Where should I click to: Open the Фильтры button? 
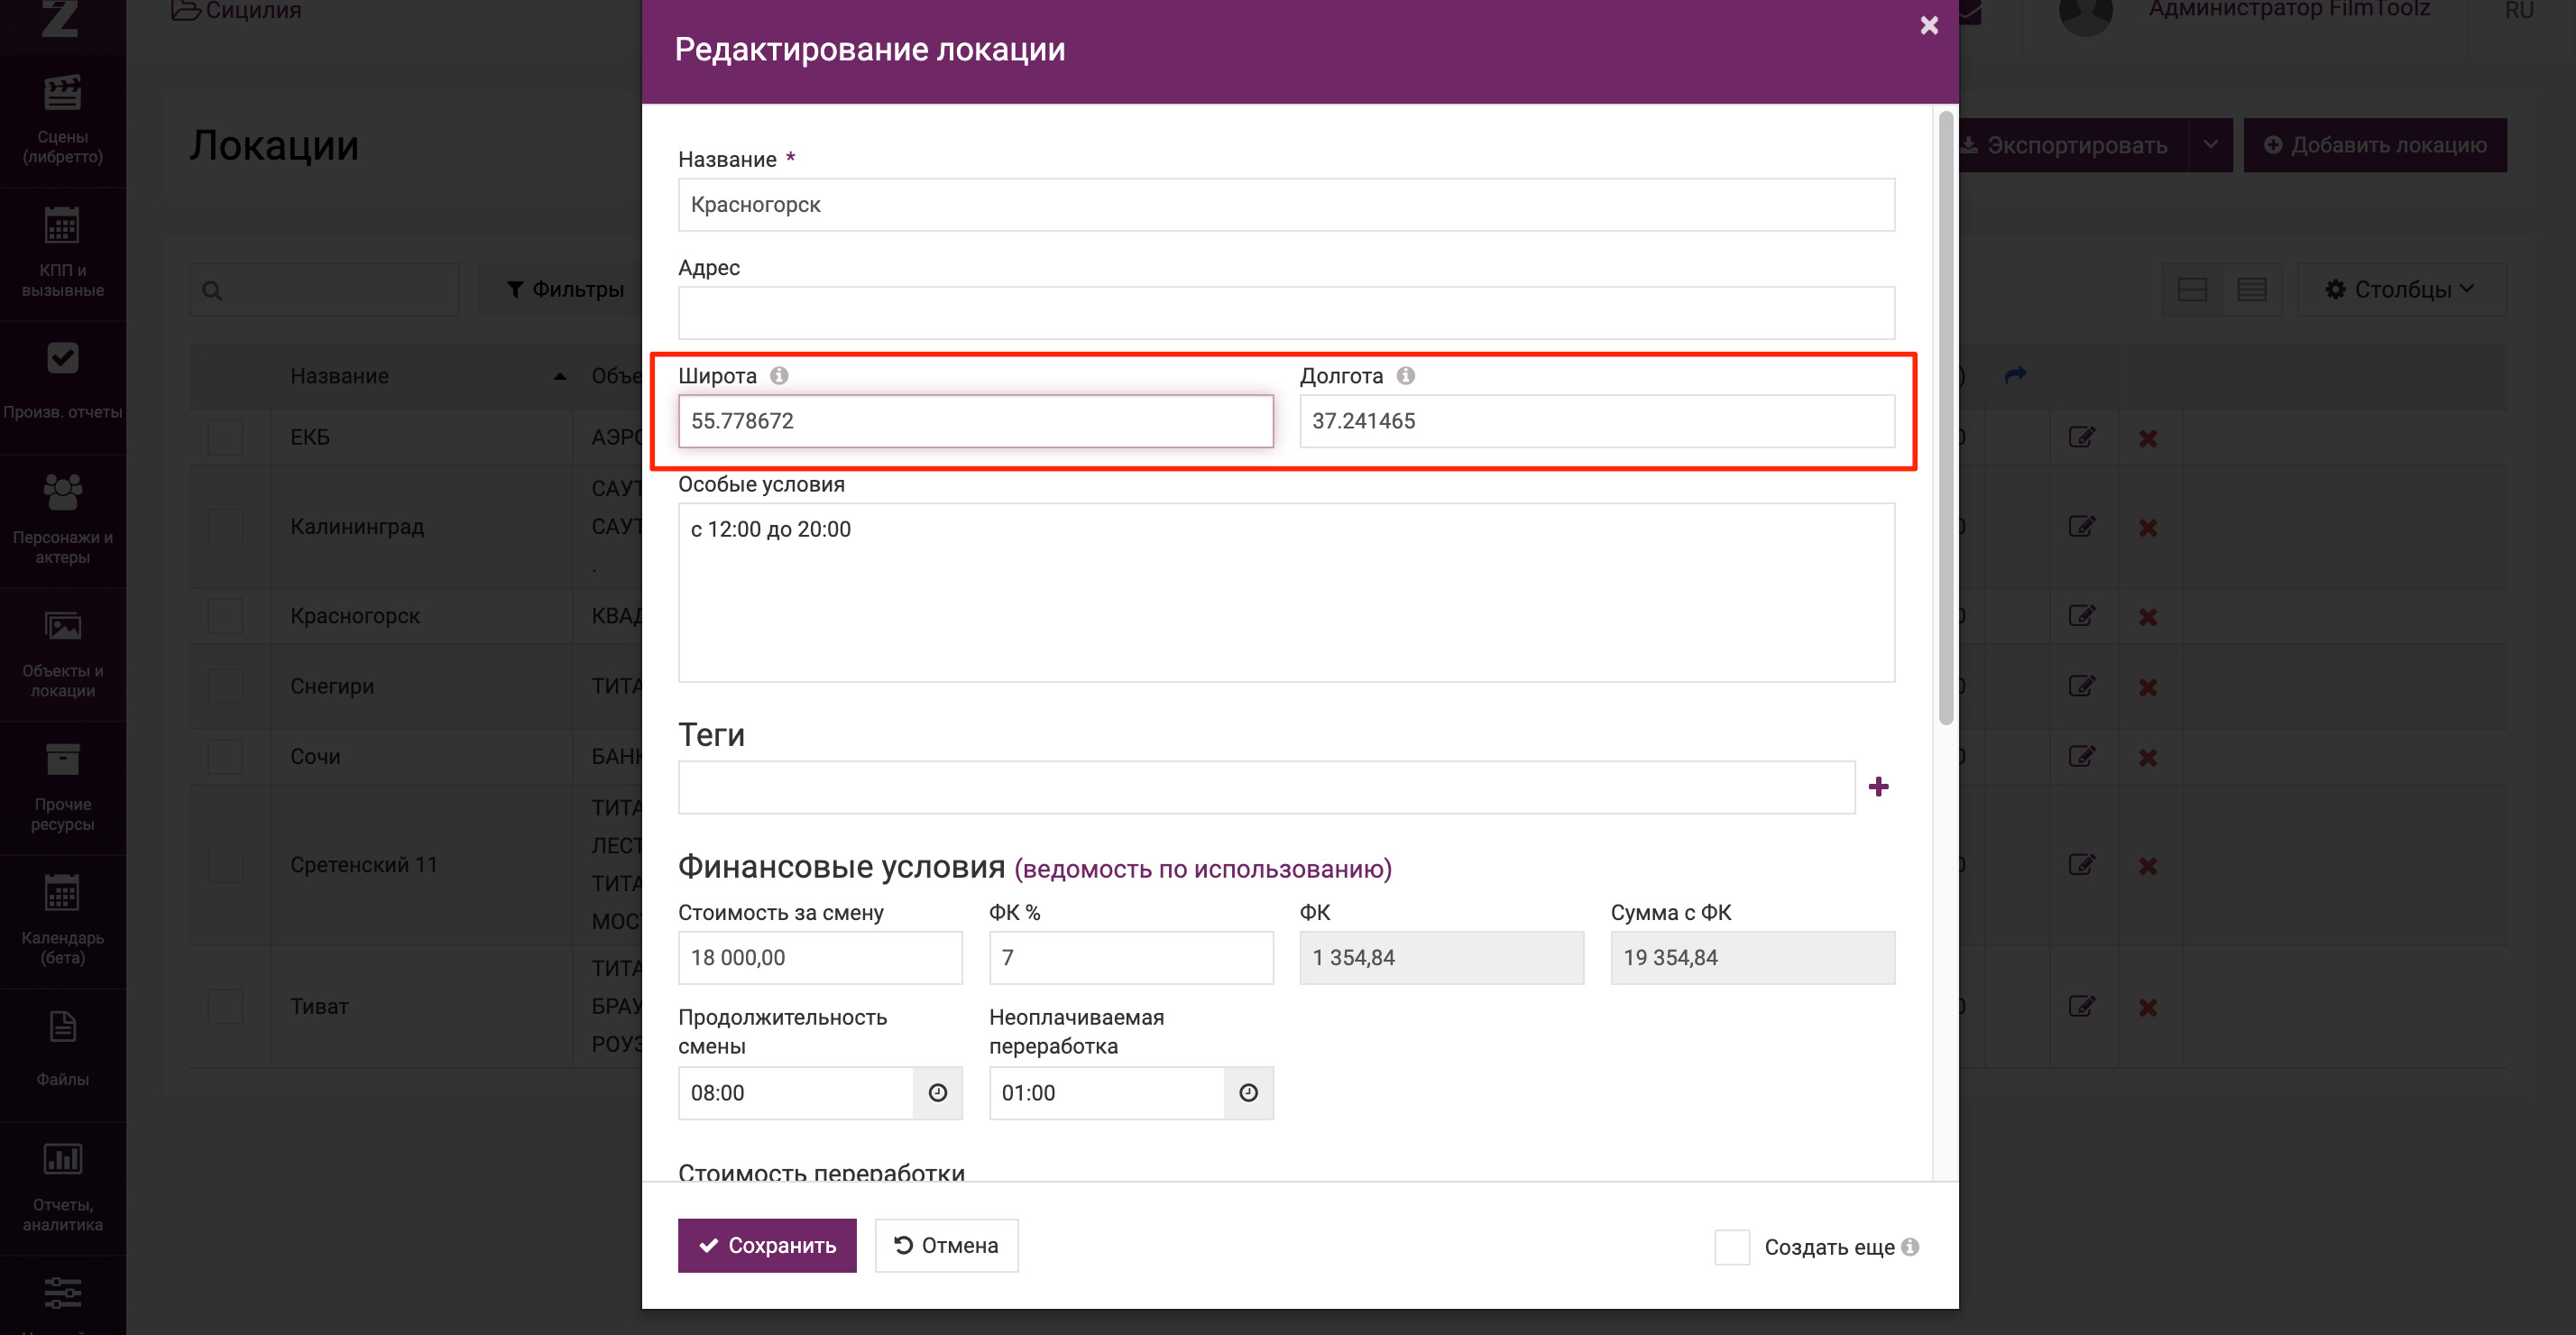(566, 290)
